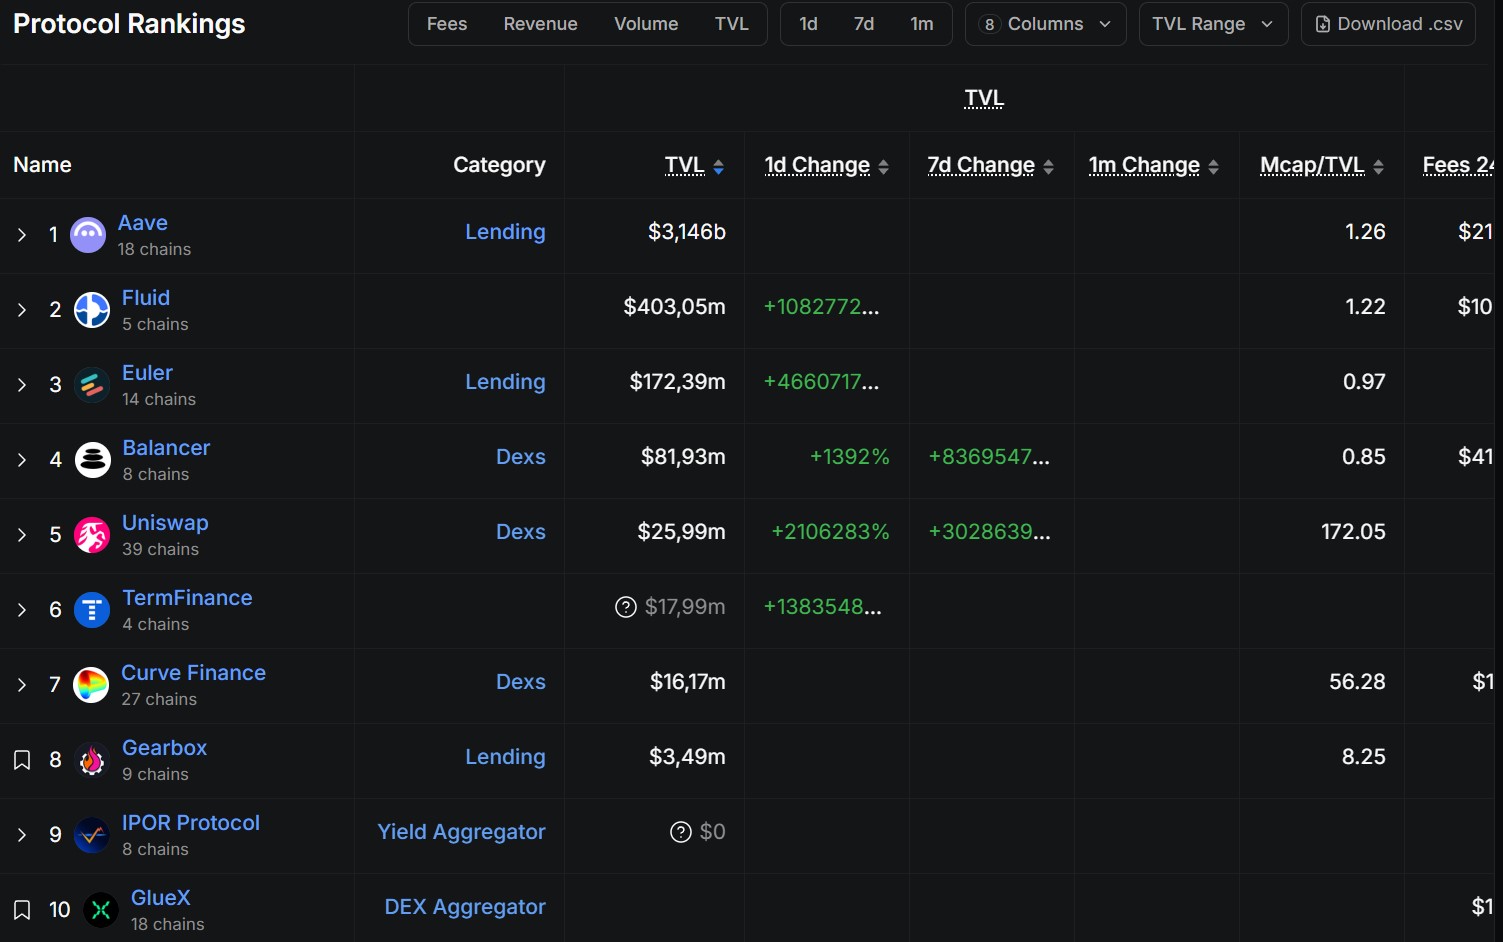
Task: Toggle the bookmark on the Gearbox row
Action: (22, 759)
